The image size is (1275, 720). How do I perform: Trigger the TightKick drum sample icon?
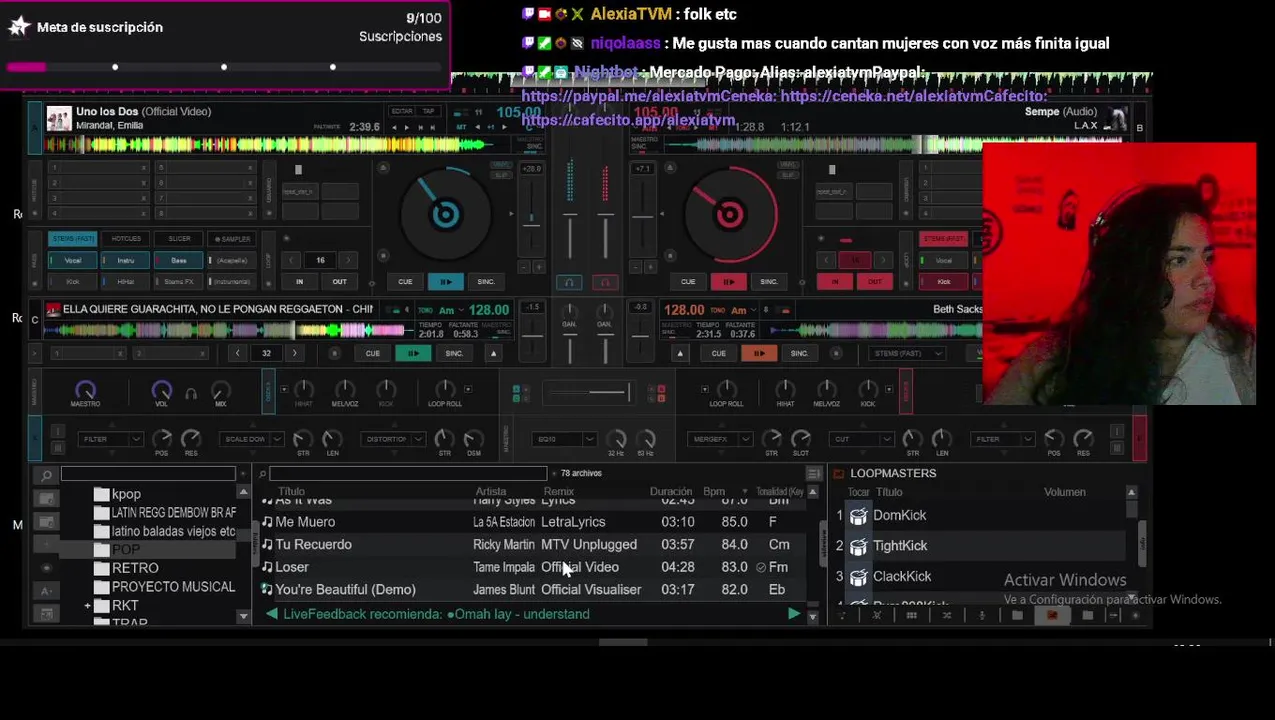pyautogui.click(x=858, y=546)
